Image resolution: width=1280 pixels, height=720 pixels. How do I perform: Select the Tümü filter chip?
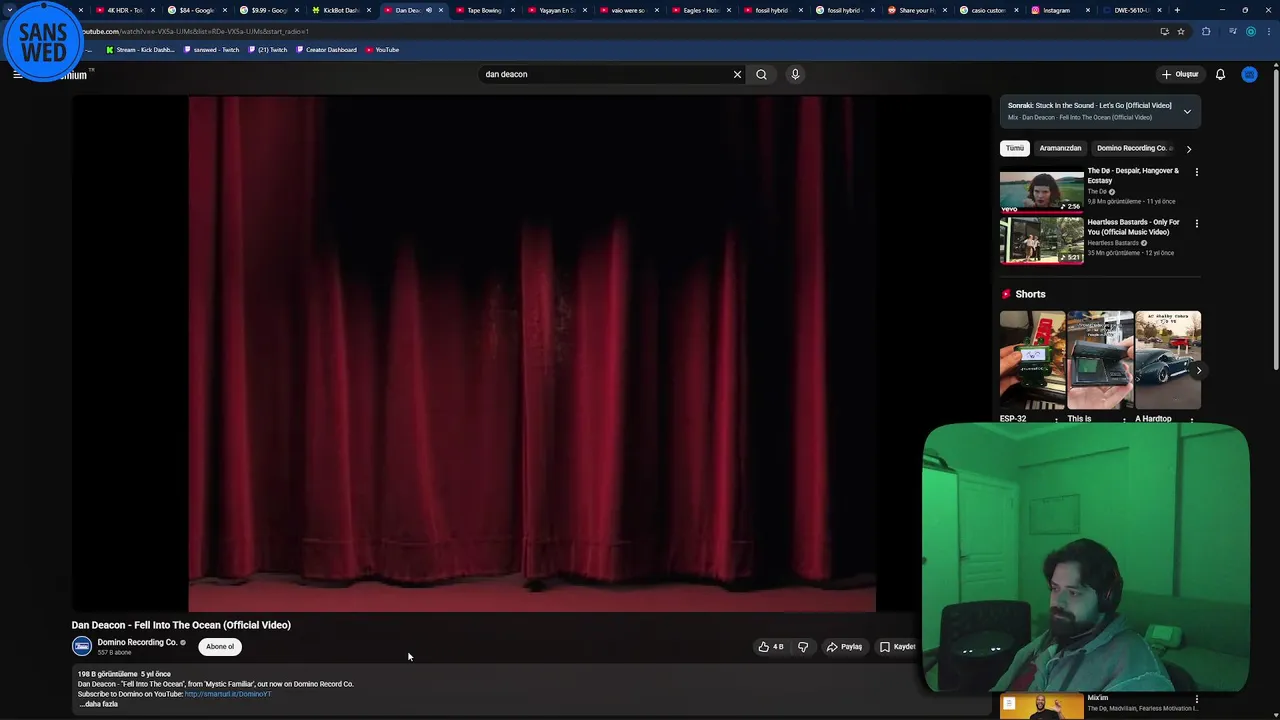coord(1015,148)
